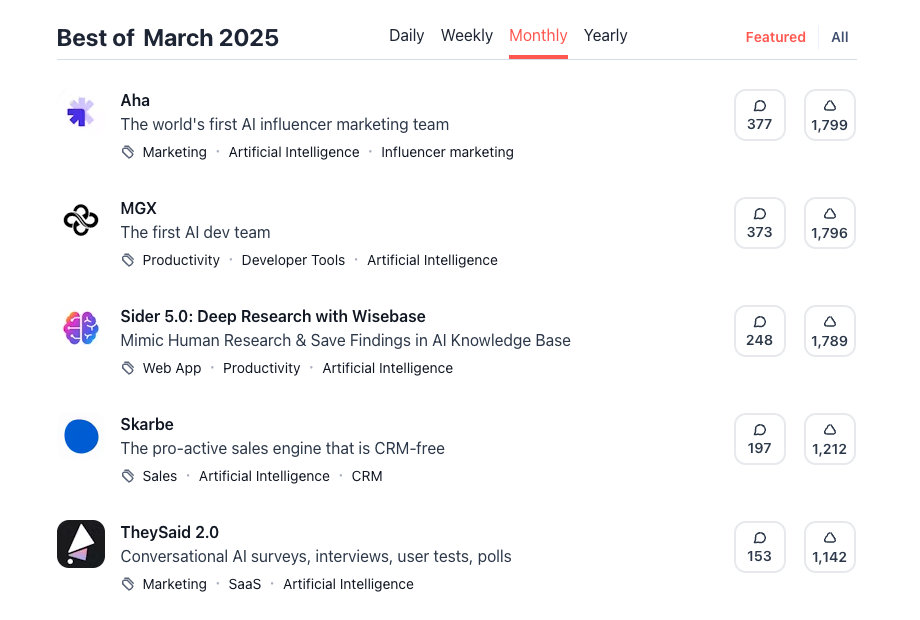Open Developer Tools topic under MGX
The image size is (920, 620).
click(x=293, y=261)
